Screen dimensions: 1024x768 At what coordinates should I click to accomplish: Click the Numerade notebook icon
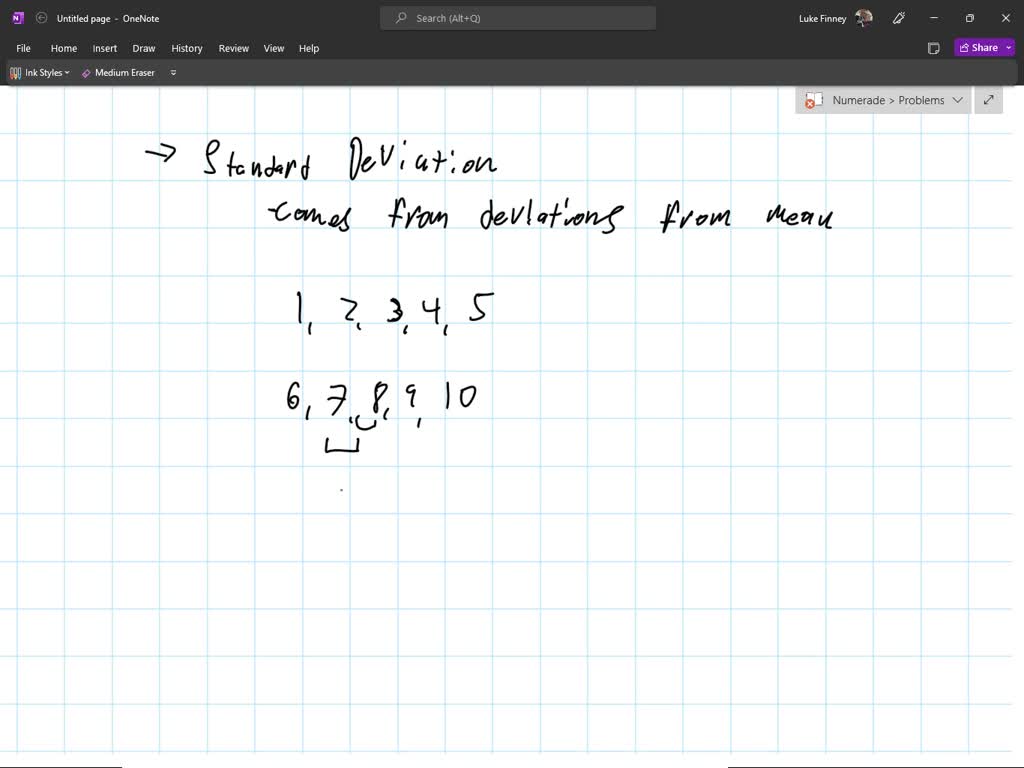pos(812,100)
